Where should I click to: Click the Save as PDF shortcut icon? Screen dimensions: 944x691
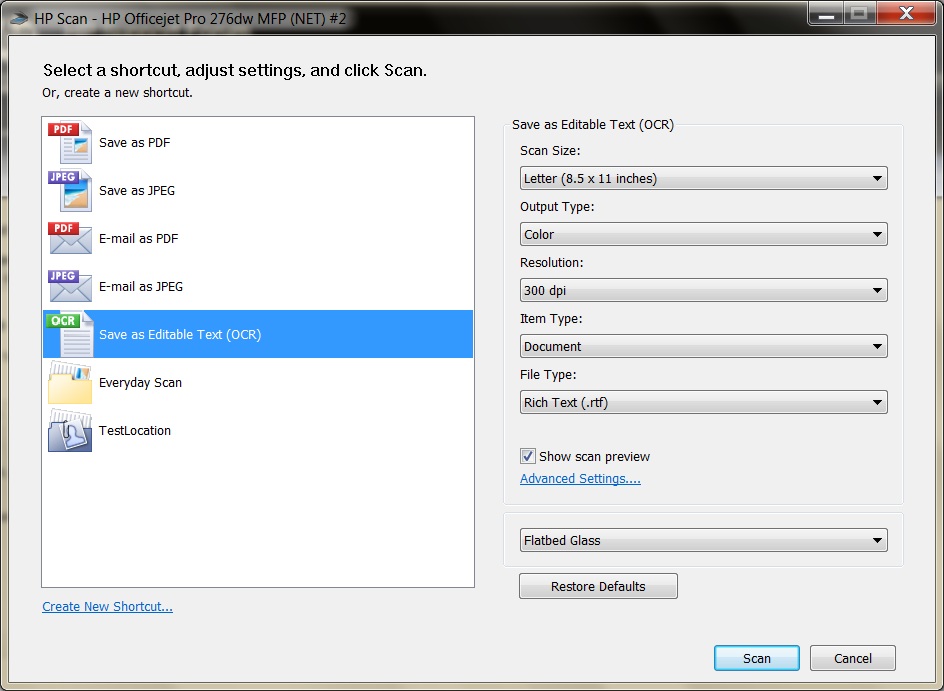[68, 143]
